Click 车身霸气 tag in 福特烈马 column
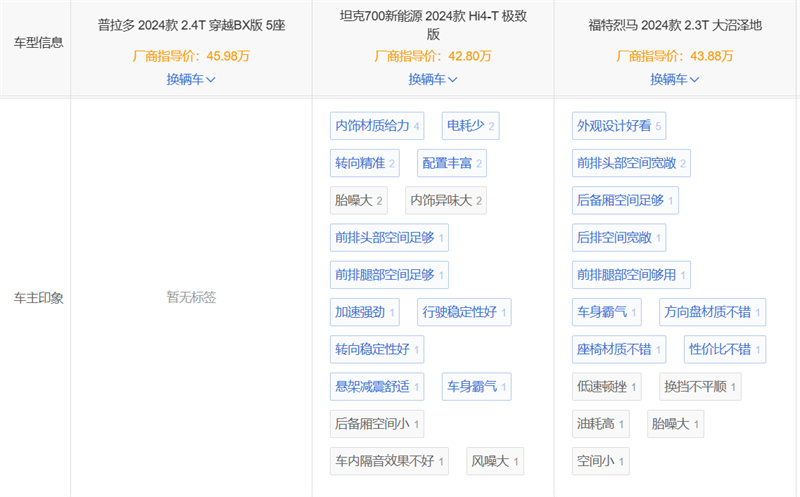Viewport: 800px width, 497px height. [607, 312]
